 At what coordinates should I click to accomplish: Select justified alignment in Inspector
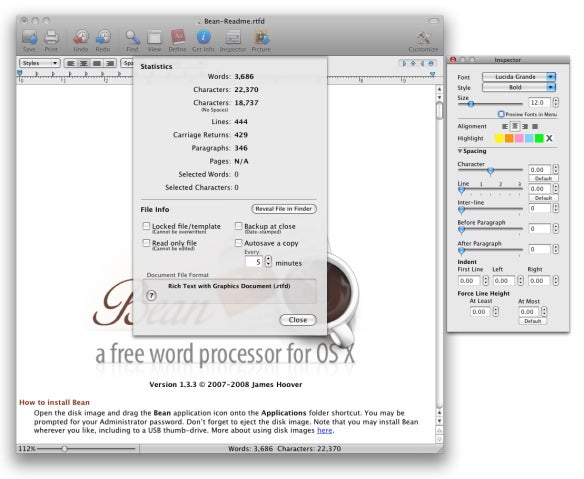(x=535, y=127)
